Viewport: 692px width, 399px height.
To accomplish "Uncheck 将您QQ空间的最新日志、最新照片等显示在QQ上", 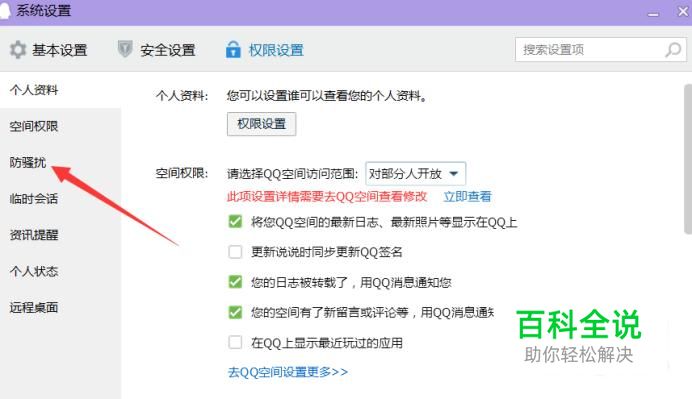I will [x=235, y=222].
